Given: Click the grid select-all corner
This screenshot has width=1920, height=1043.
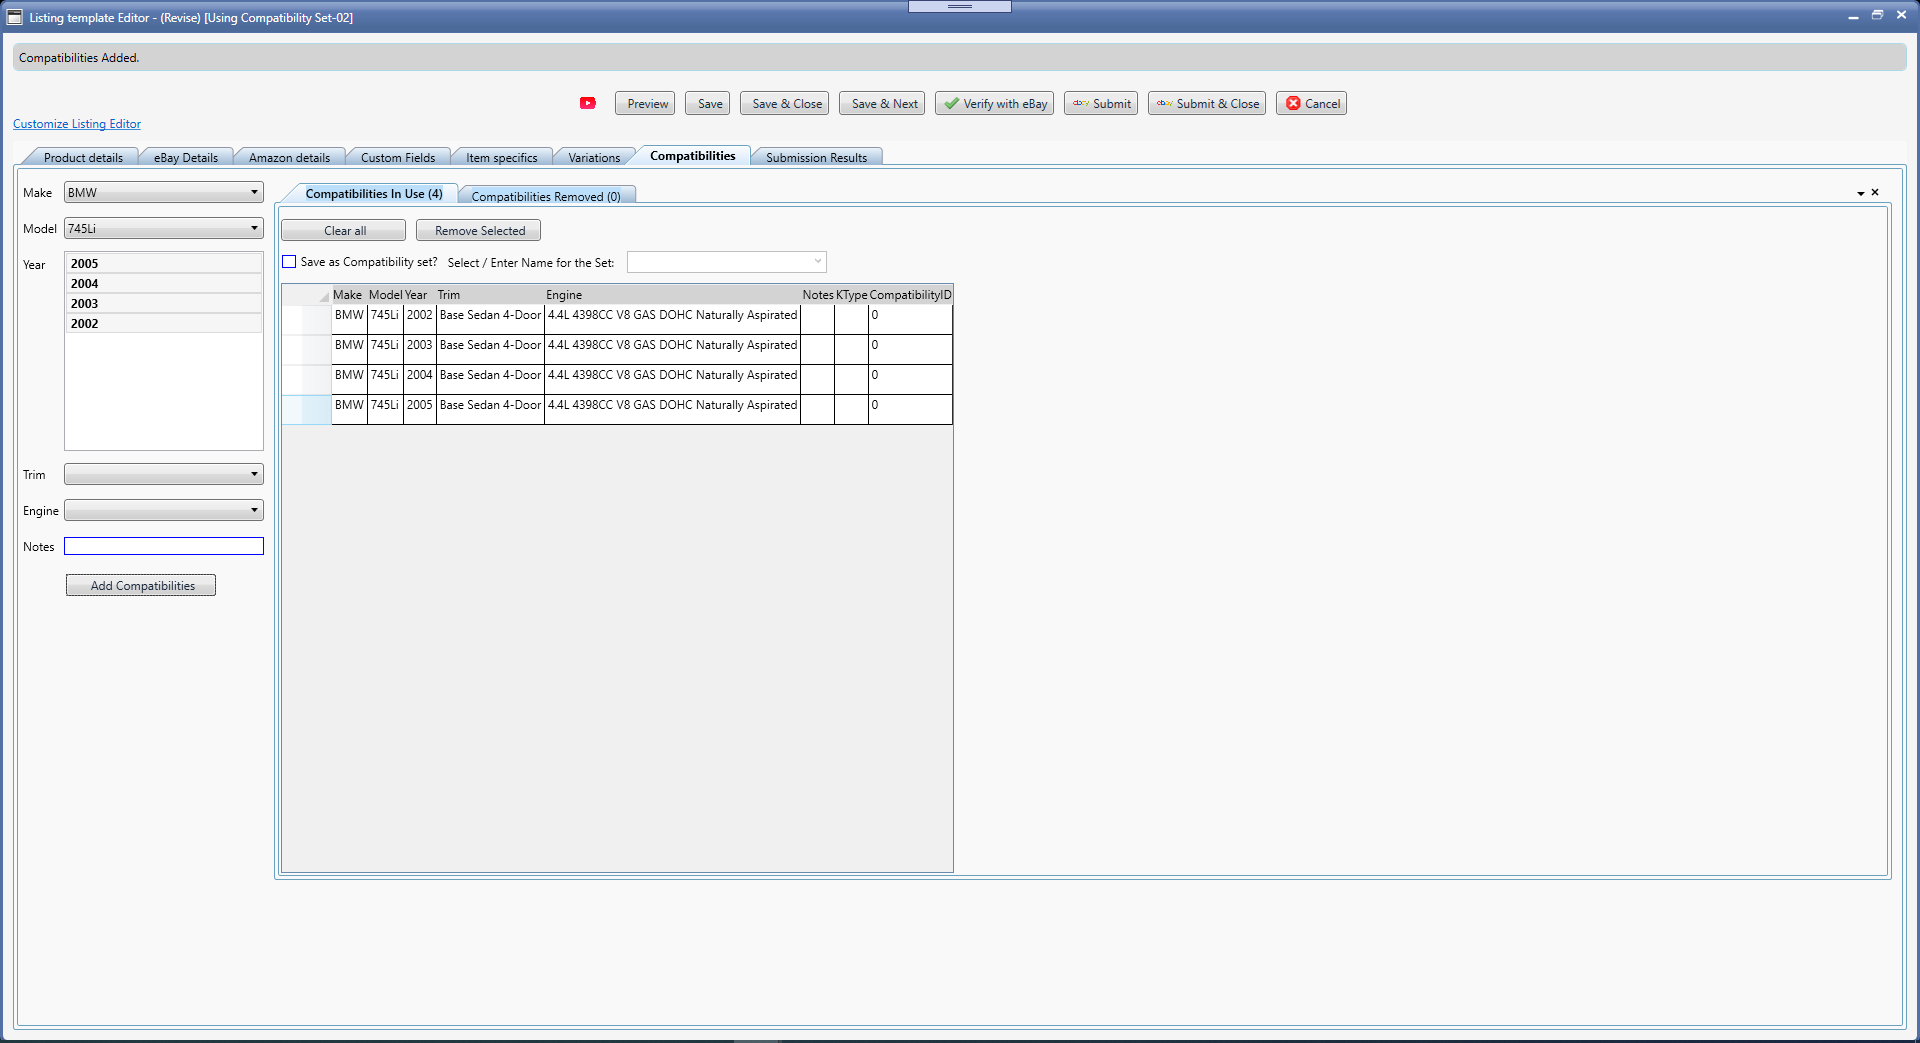Looking at the screenshot, I should coord(306,294).
